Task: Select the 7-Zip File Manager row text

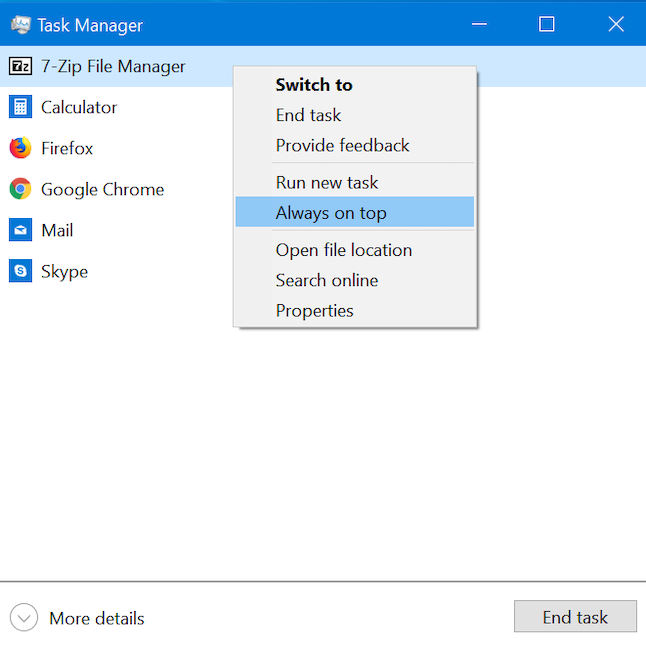Action: (113, 67)
